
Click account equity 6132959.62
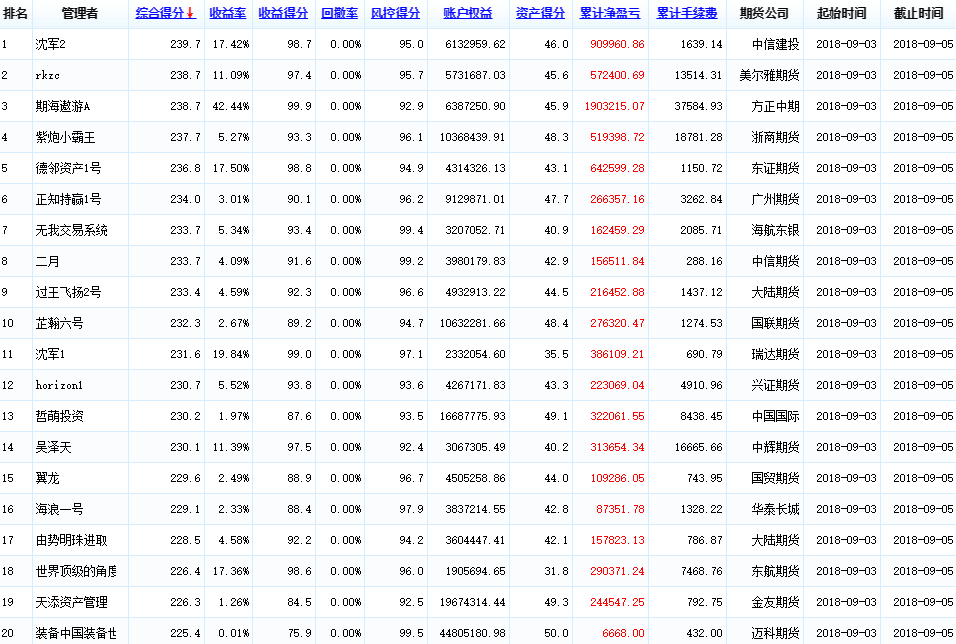(x=476, y=45)
